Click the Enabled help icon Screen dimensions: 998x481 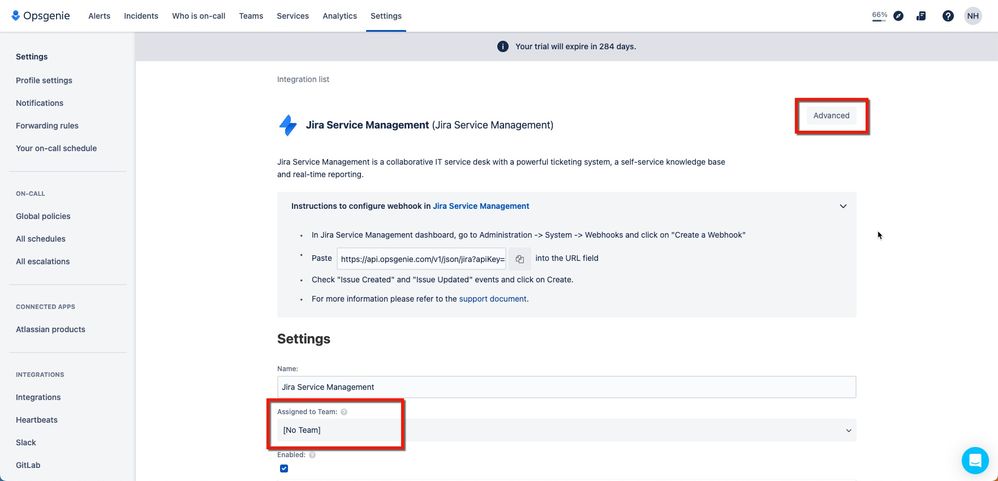pos(312,455)
